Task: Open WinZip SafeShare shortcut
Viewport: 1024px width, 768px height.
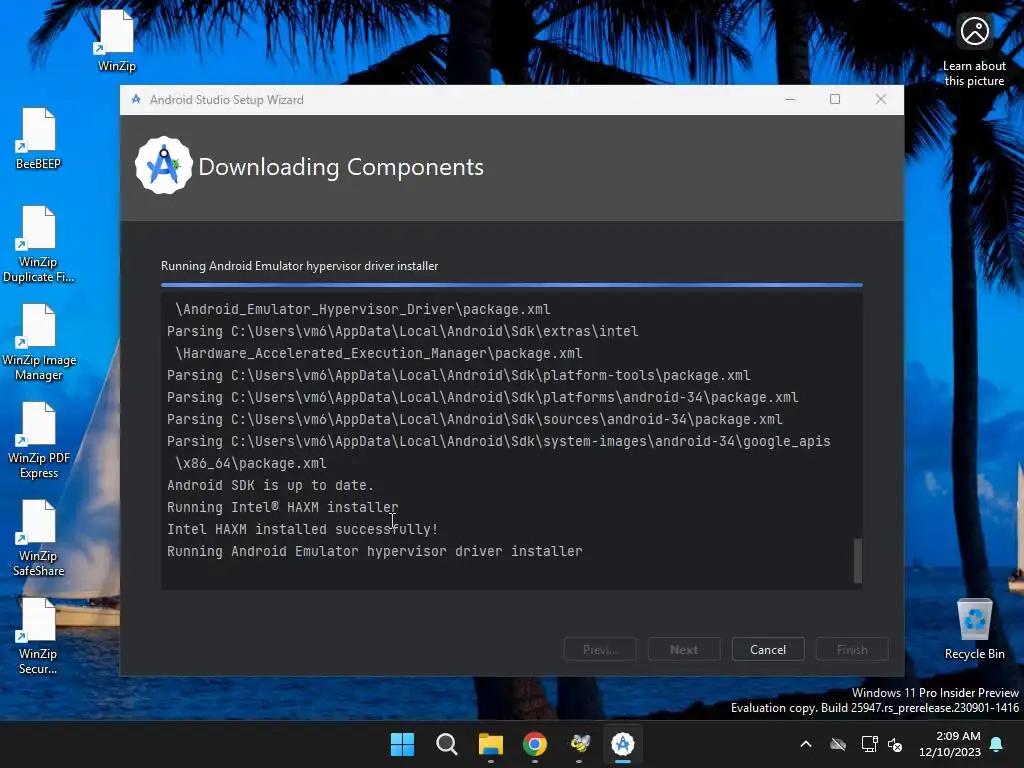Action: pos(38,537)
